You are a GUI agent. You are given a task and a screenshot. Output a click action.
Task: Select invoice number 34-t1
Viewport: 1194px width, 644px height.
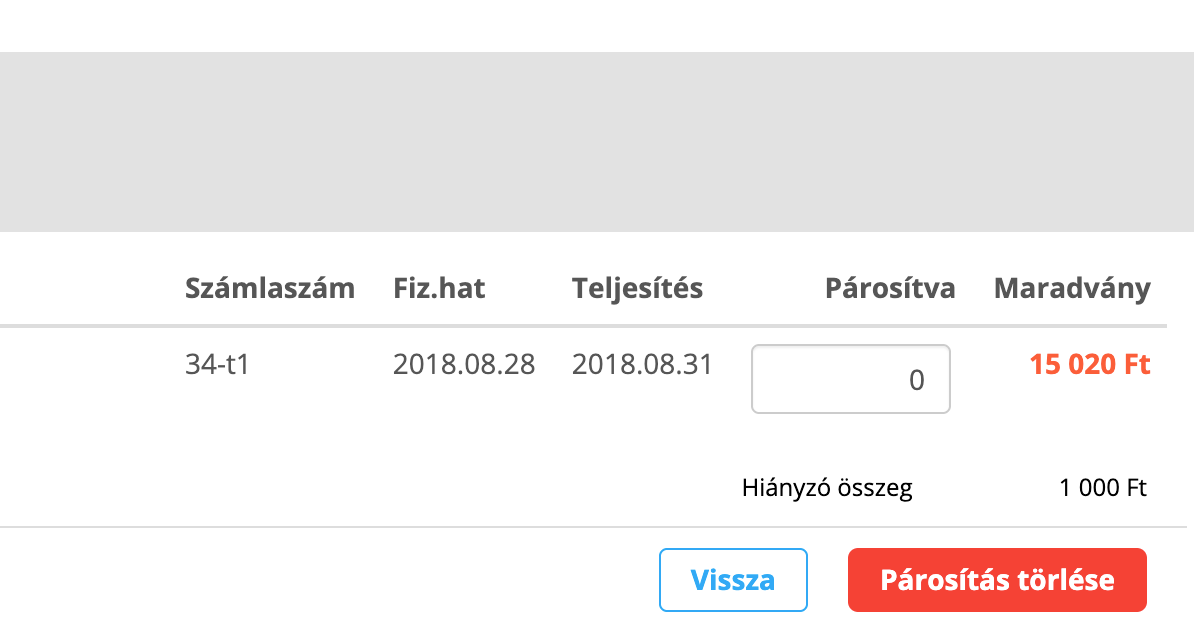coord(217,365)
